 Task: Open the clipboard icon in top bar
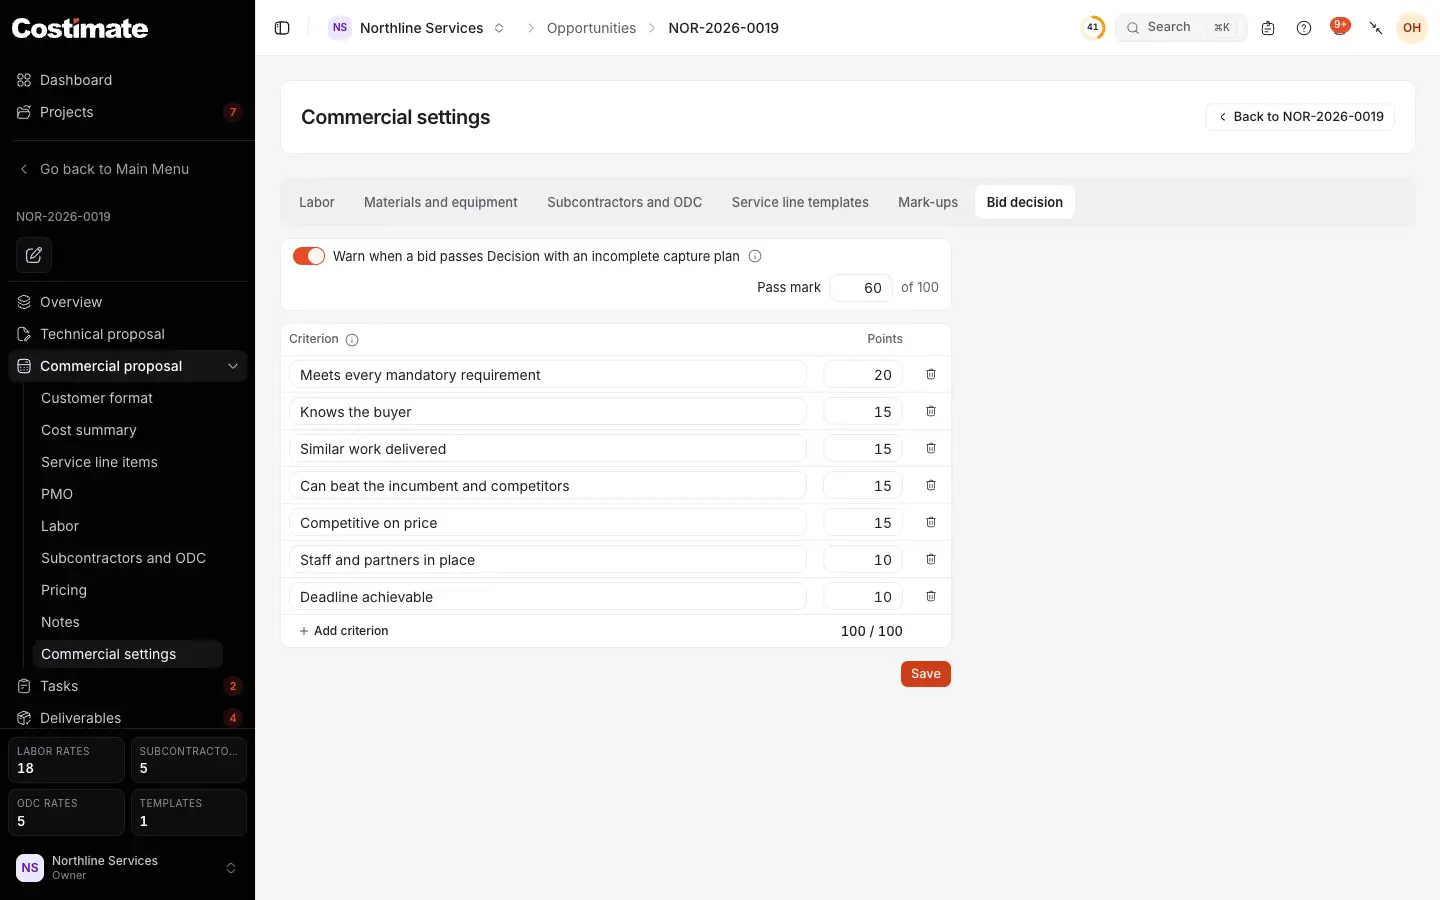1268,28
